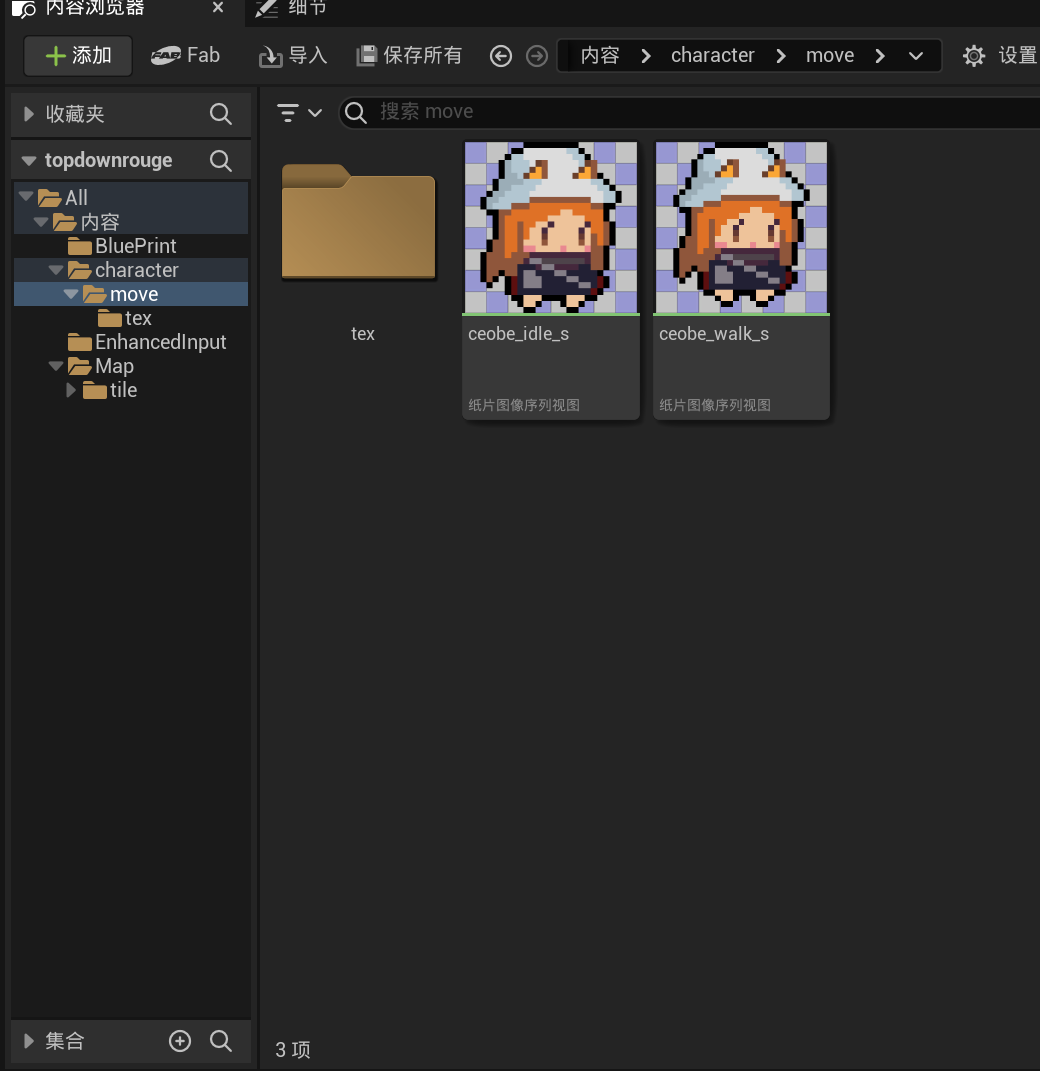
Task: Select the EnhancedInput folder in tree
Action: point(131,342)
